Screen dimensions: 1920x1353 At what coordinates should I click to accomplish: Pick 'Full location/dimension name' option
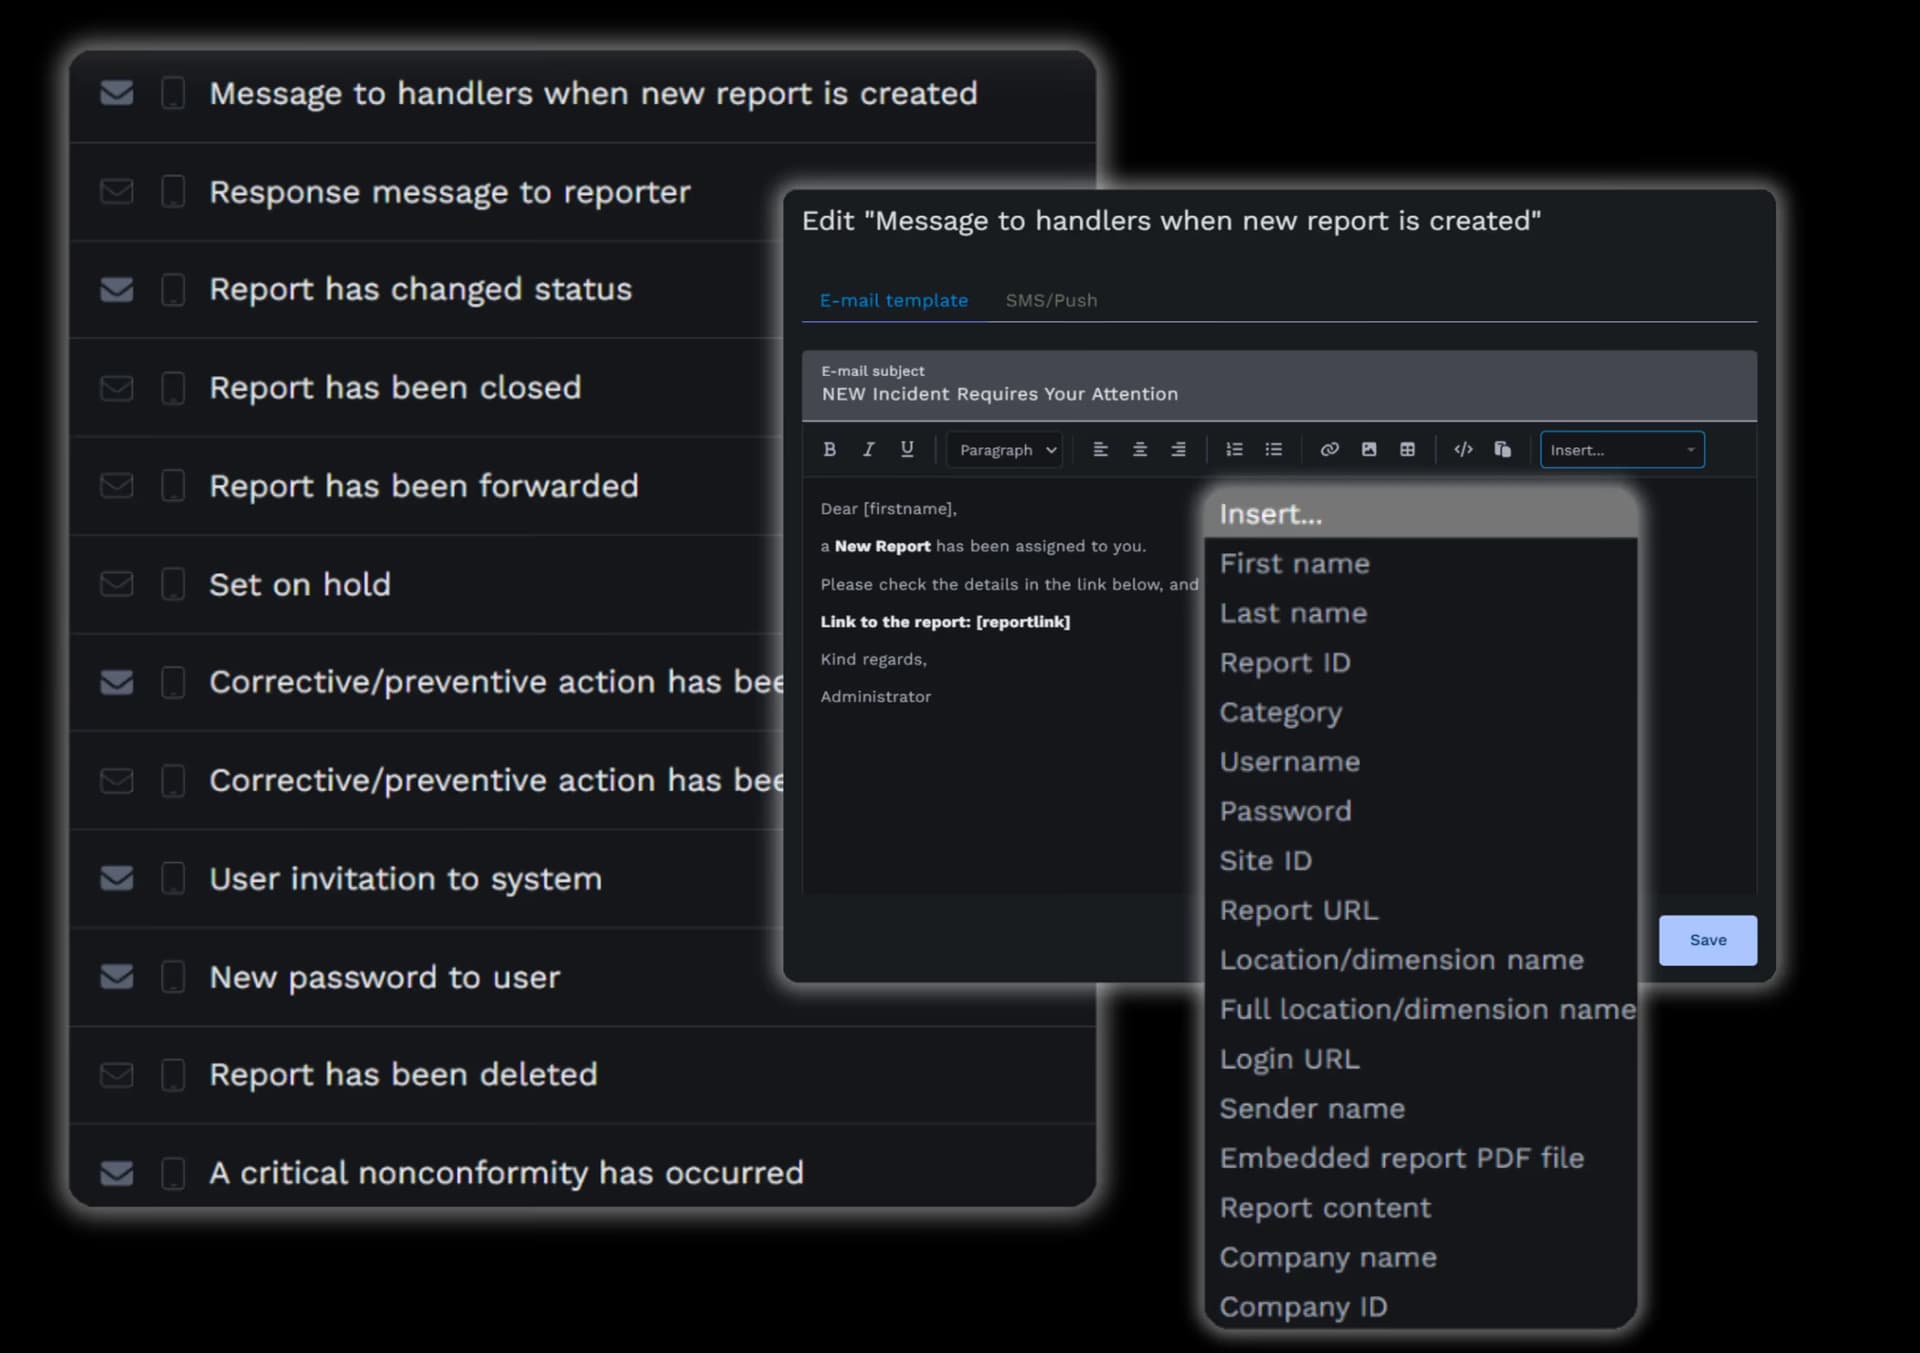point(1421,1009)
